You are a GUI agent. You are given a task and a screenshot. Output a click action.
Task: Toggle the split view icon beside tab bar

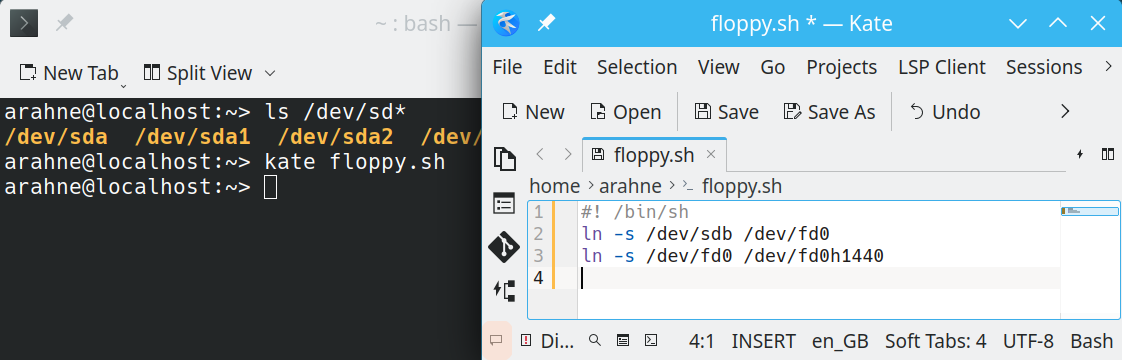pos(1107,154)
